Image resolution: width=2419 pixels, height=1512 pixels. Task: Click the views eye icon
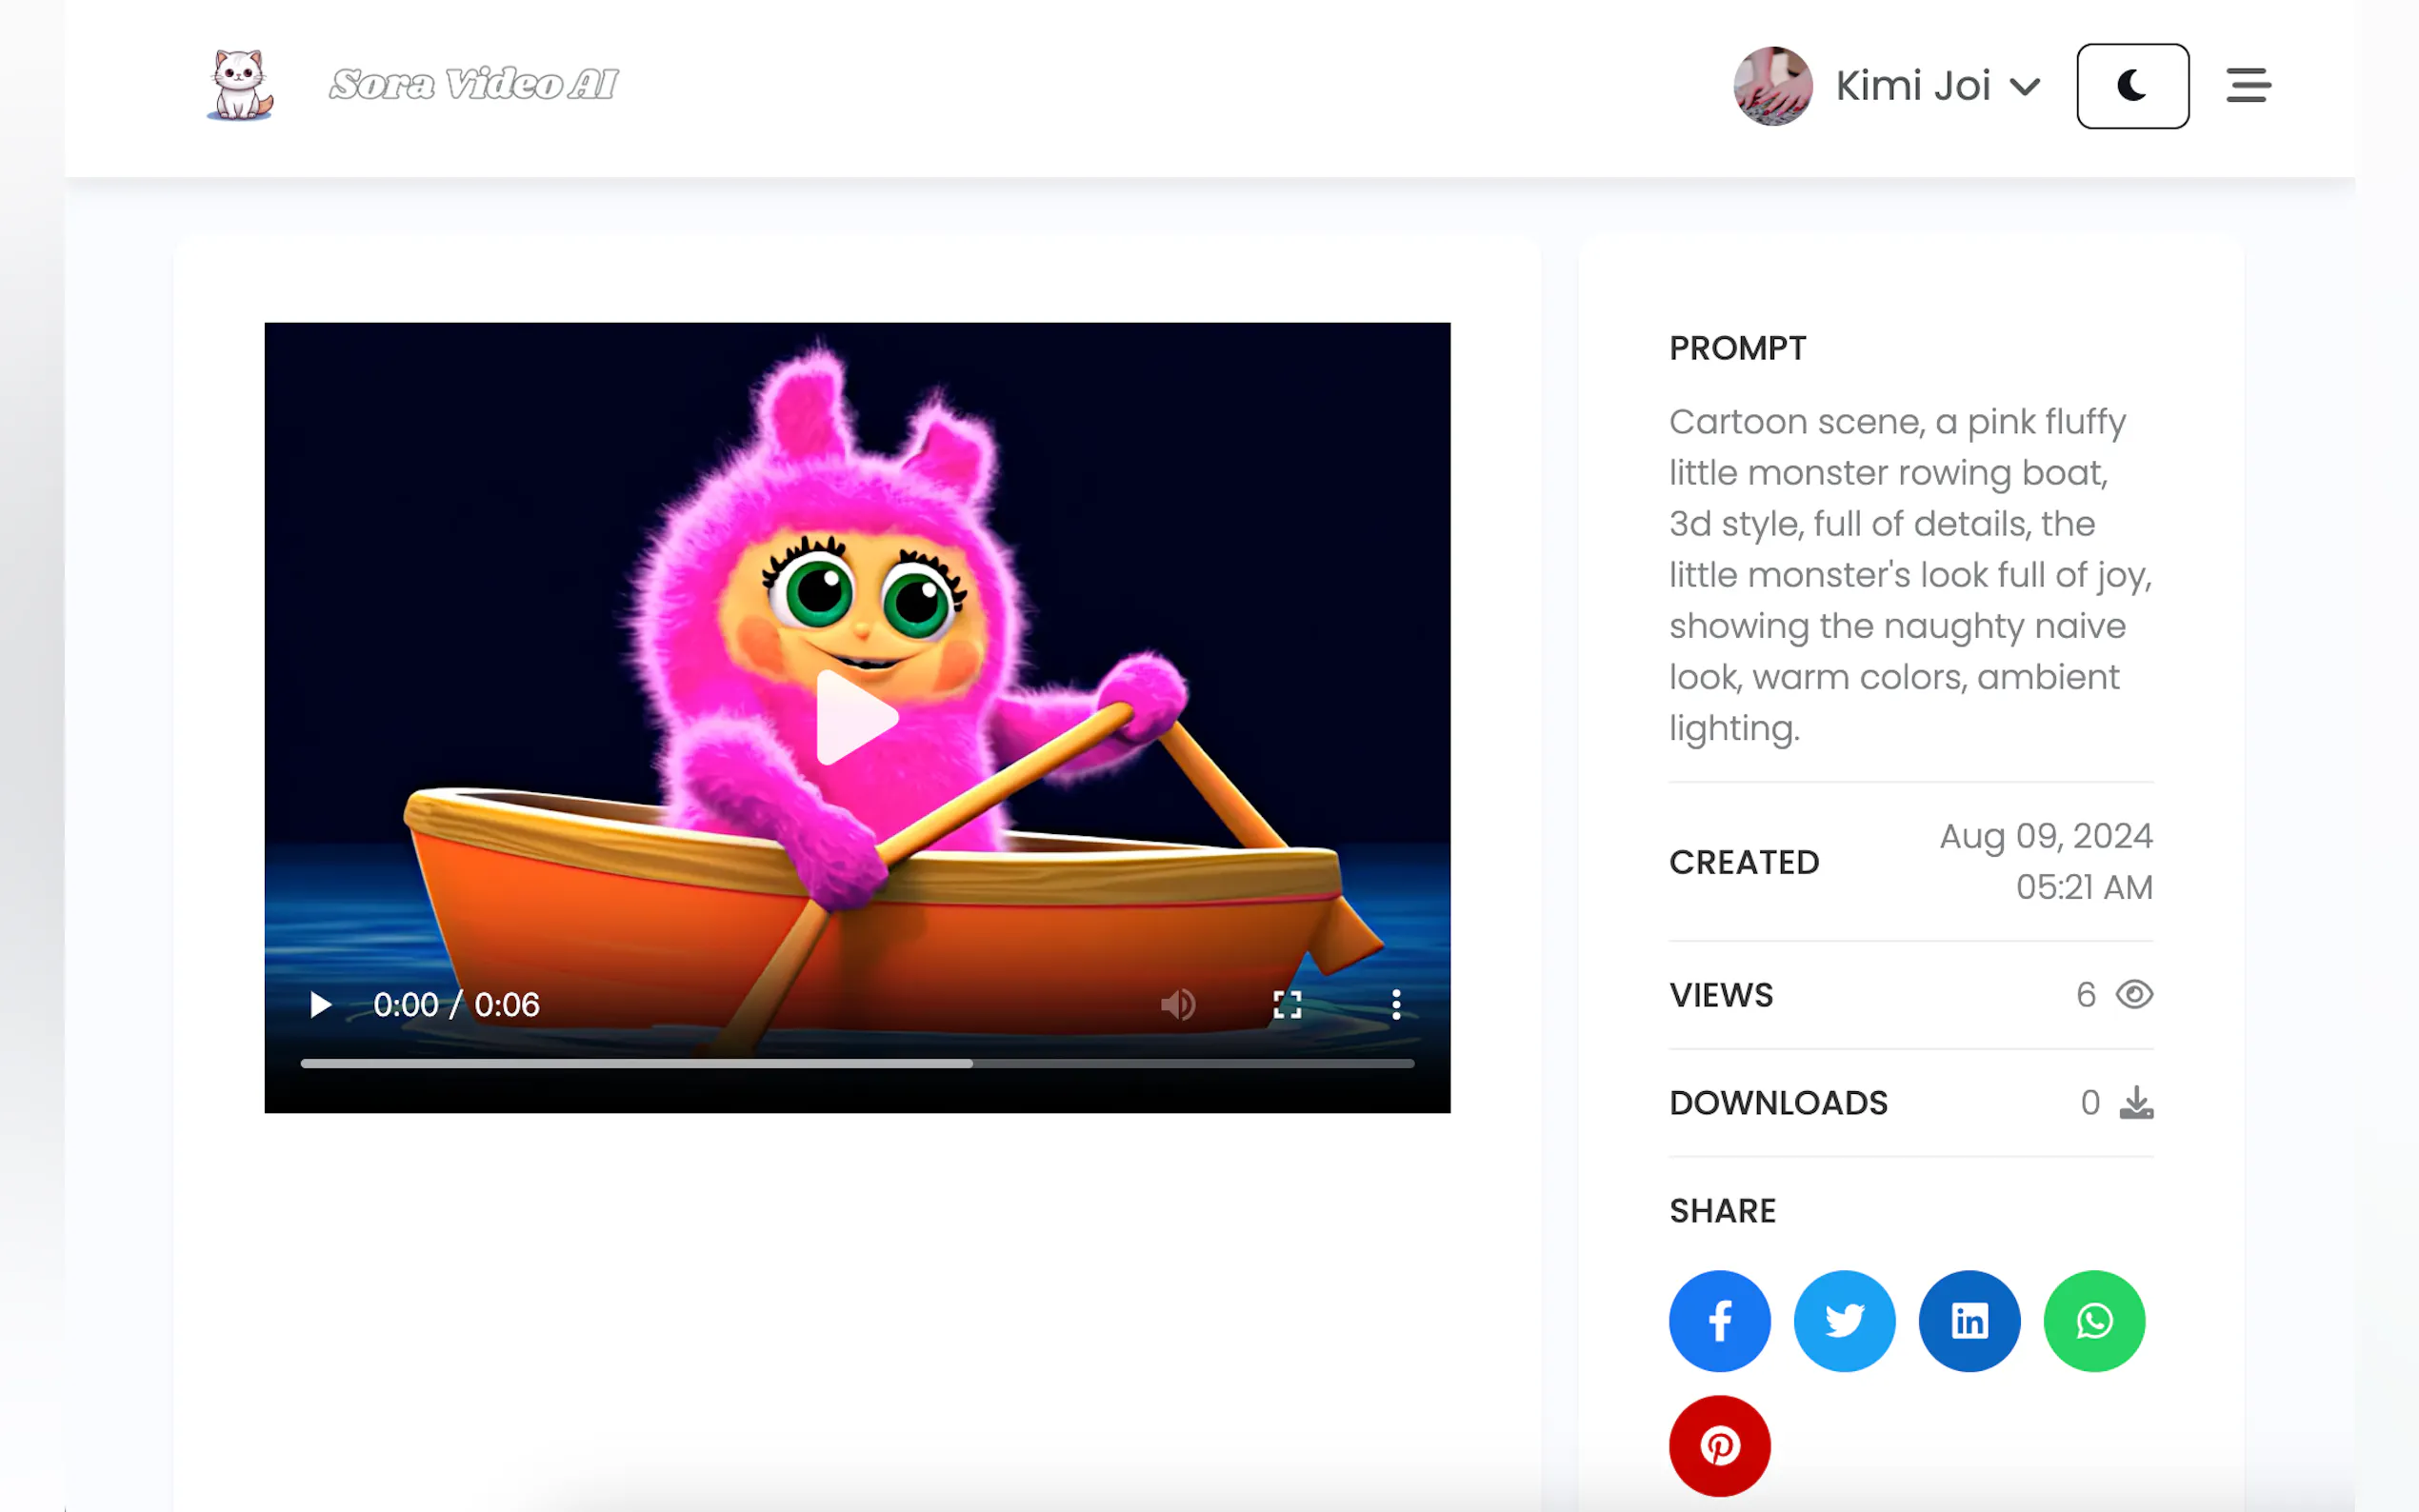(2134, 995)
